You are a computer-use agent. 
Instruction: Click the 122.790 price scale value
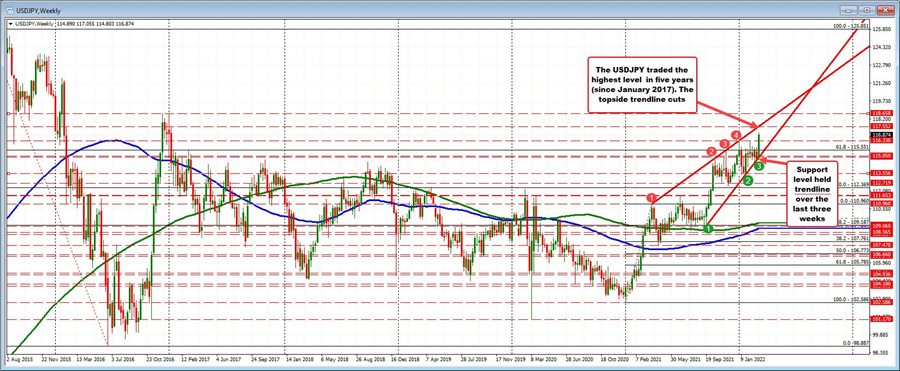882,65
